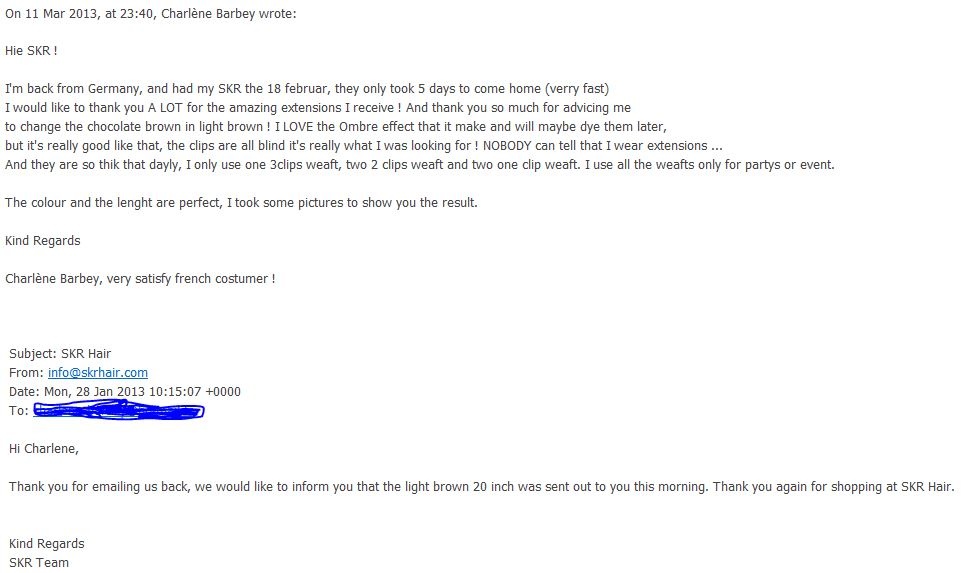Click the line about changing chocolate brown
969x573 pixels.
coord(335,127)
